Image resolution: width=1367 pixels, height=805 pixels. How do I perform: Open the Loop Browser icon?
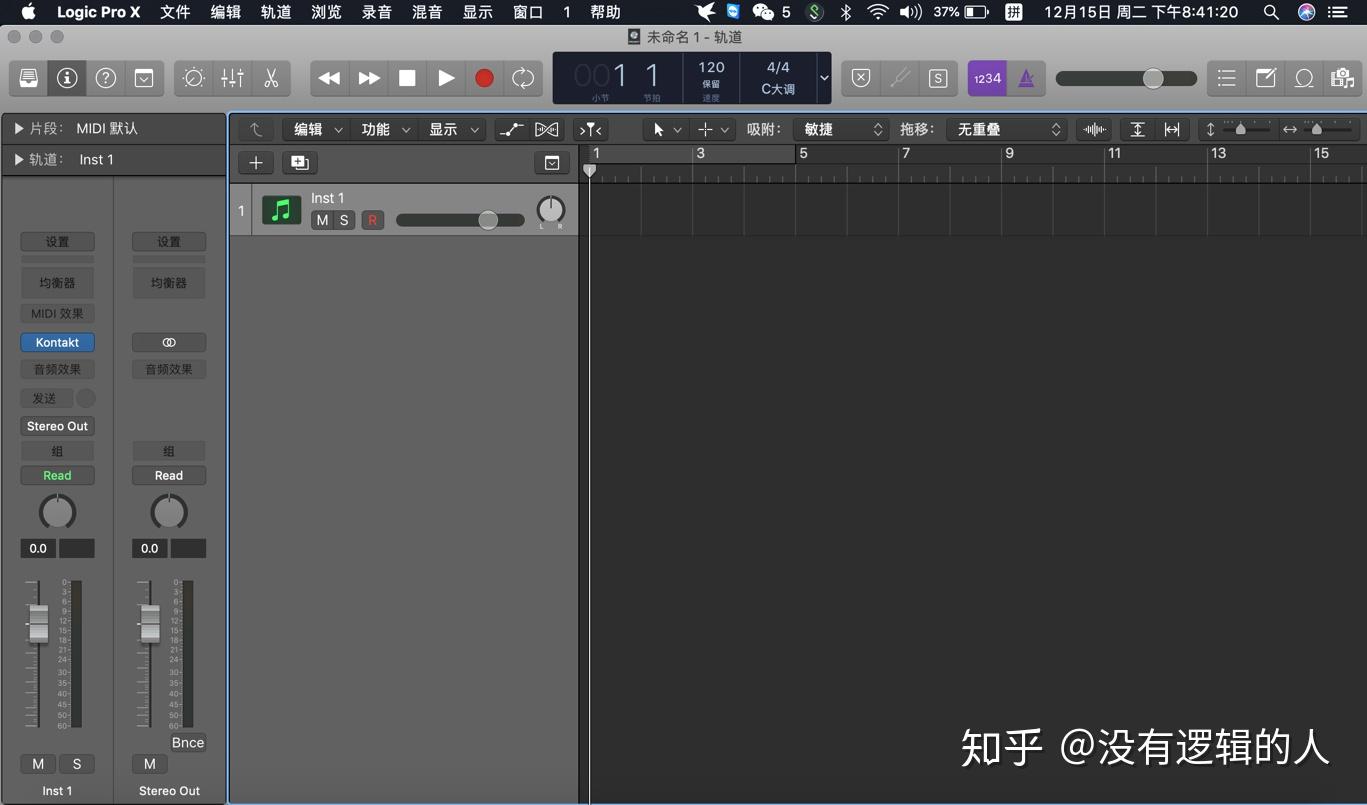[x=1304, y=78]
